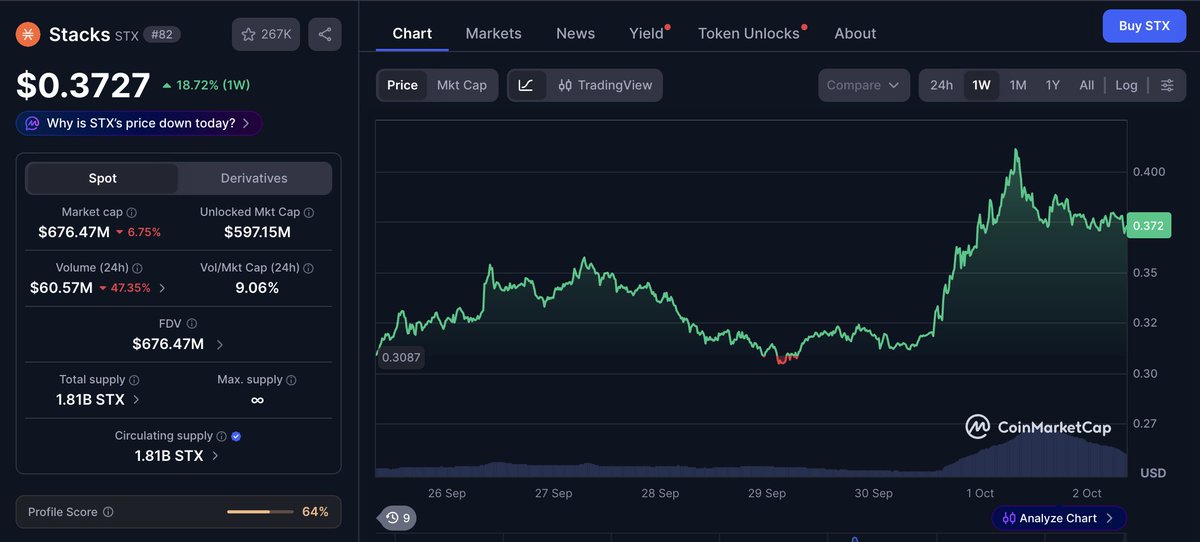Add Stacks to watchlist via star button
Image resolution: width=1200 pixels, height=542 pixels.
[265, 34]
